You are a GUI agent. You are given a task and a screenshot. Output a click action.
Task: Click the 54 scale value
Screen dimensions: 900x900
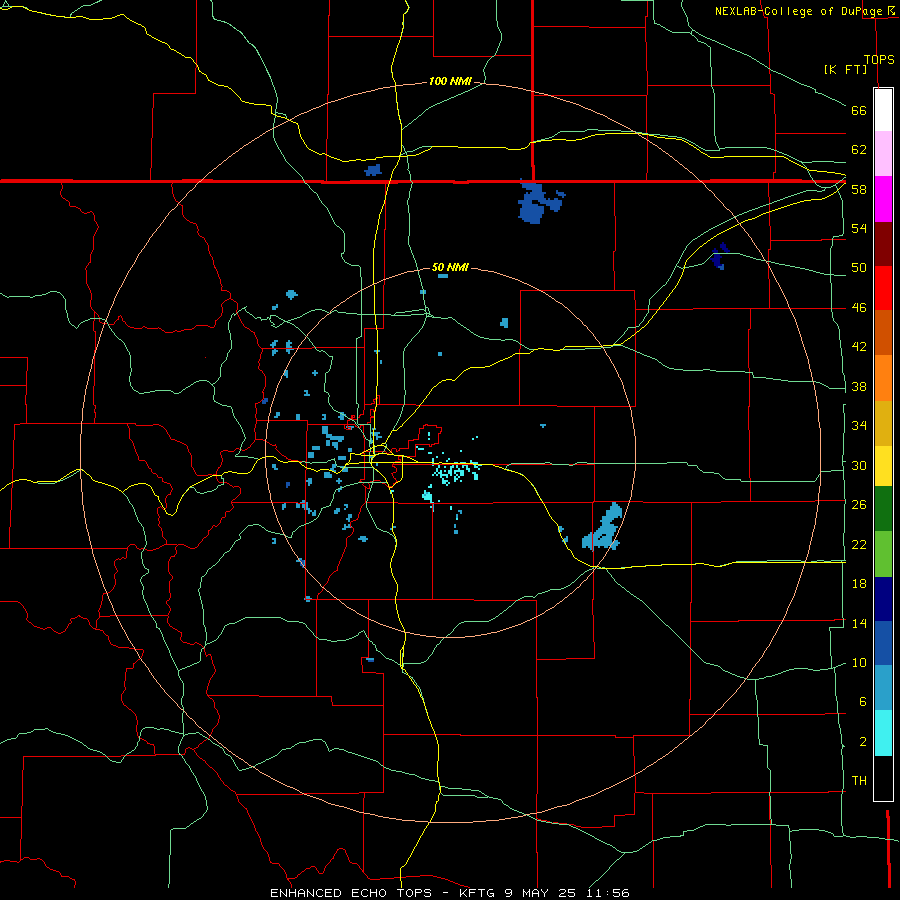[859, 228]
